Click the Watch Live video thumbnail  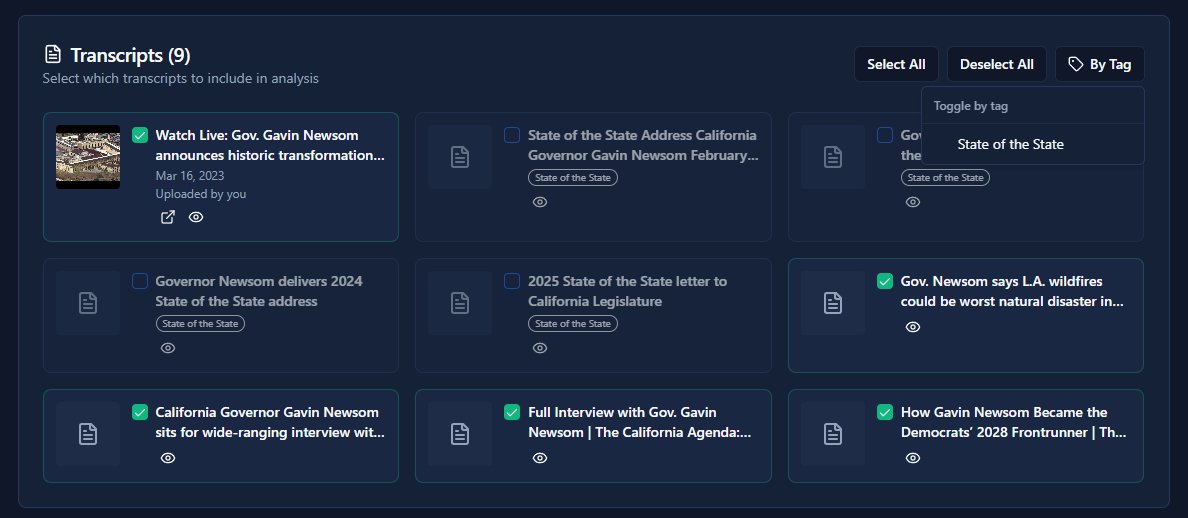point(88,157)
